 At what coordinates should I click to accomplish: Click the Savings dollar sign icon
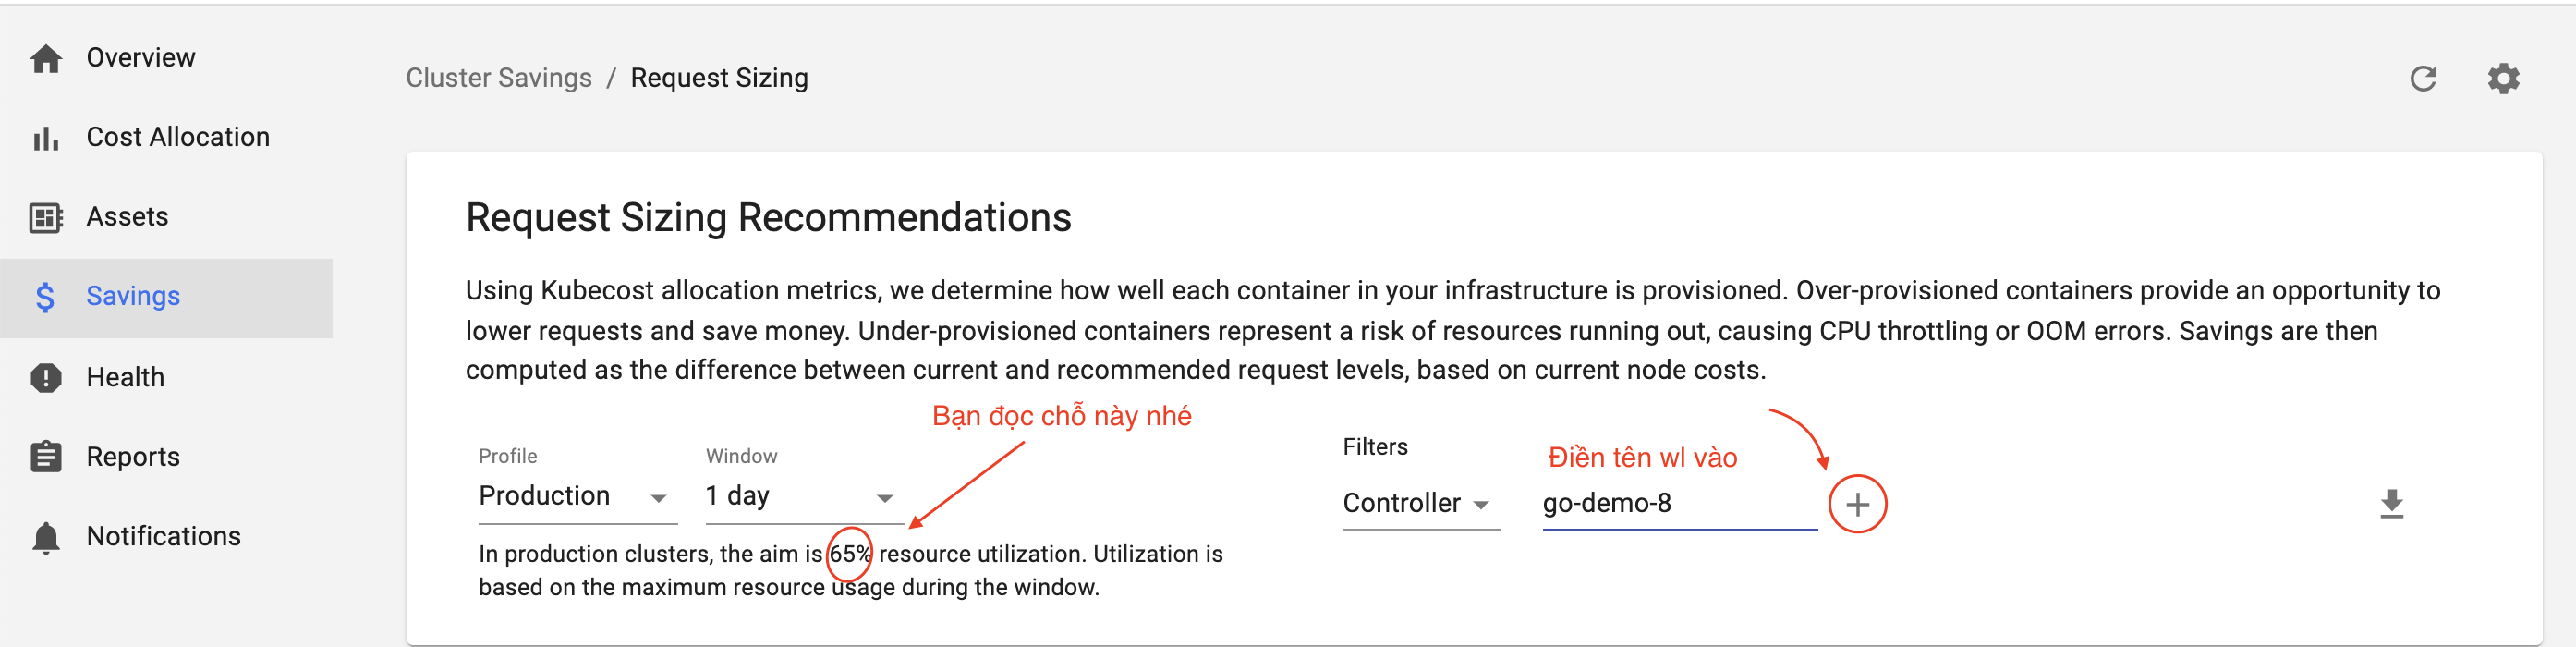(45, 297)
